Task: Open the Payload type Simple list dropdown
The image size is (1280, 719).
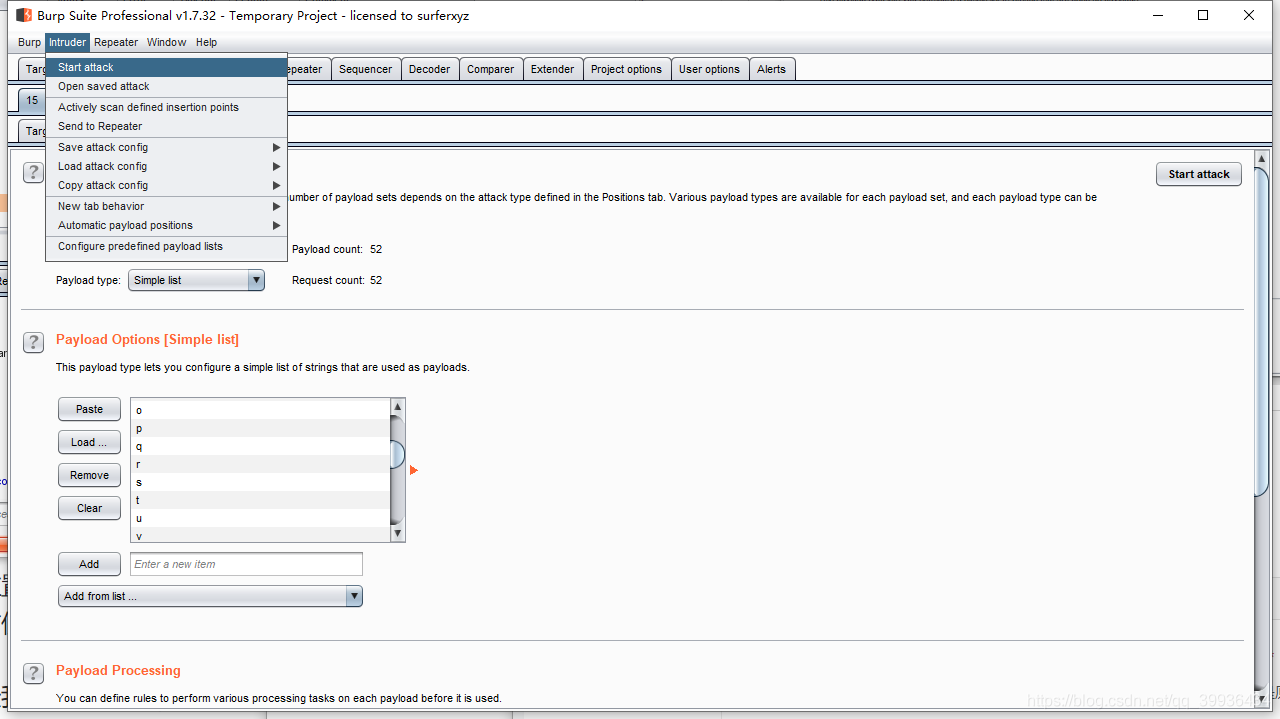Action: tap(197, 280)
